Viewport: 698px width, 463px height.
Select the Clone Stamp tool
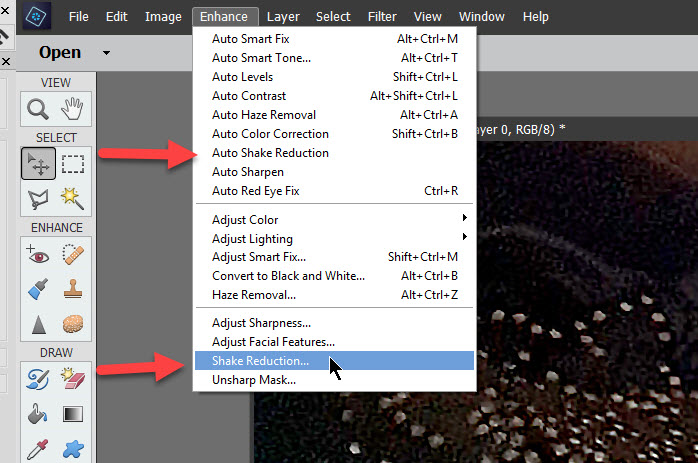[73, 288]
